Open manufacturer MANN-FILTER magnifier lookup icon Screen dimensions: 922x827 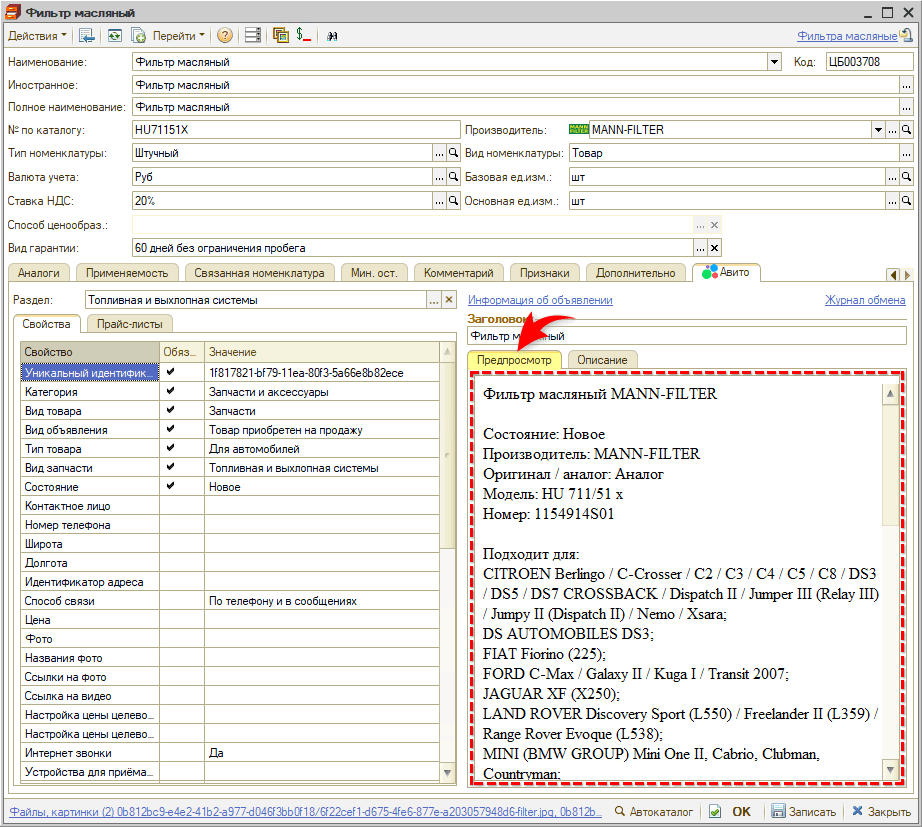pos(906,130)
